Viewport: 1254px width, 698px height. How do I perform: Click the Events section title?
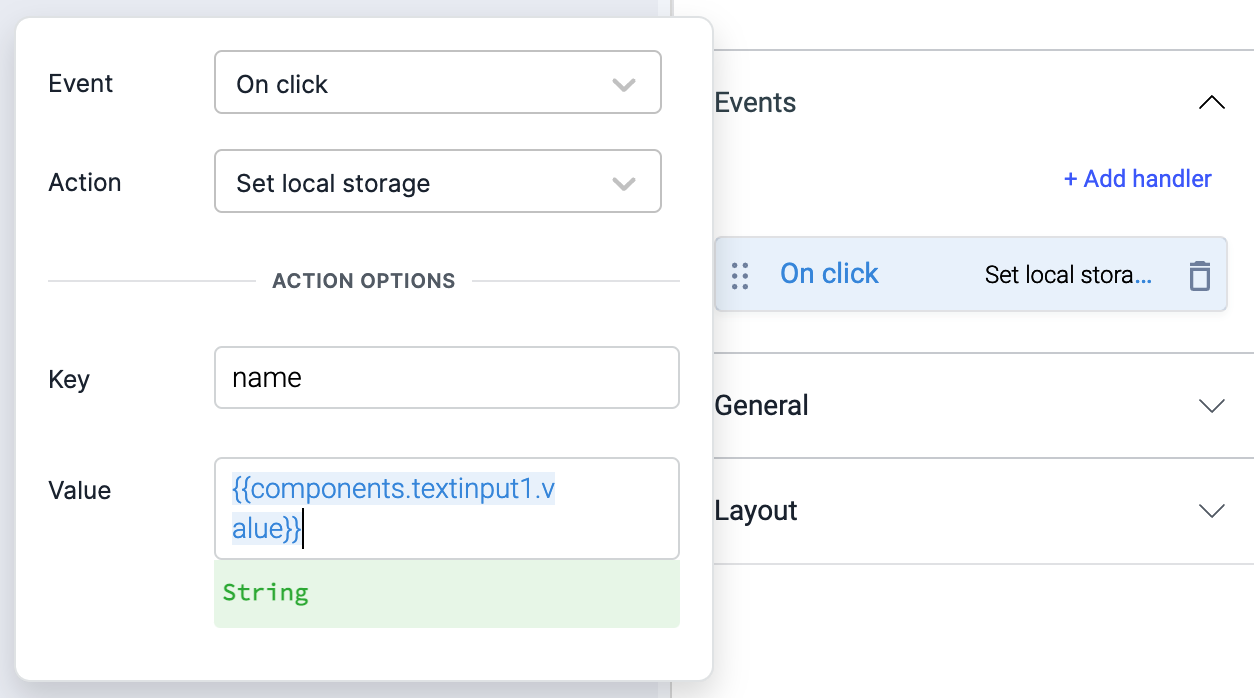tap(755, 103)
